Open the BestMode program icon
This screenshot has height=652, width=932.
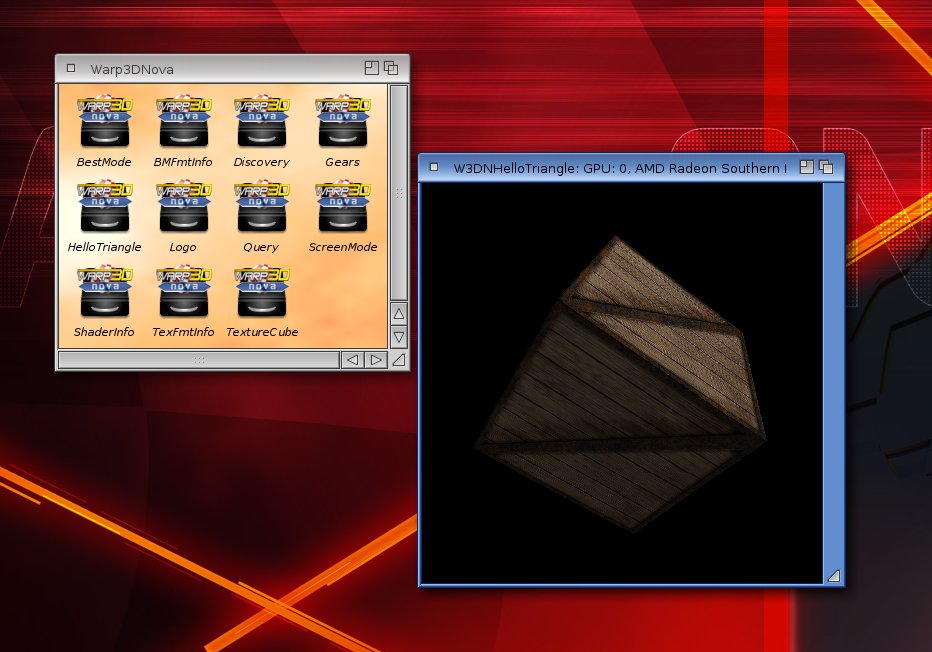click(x=105, y=121)
